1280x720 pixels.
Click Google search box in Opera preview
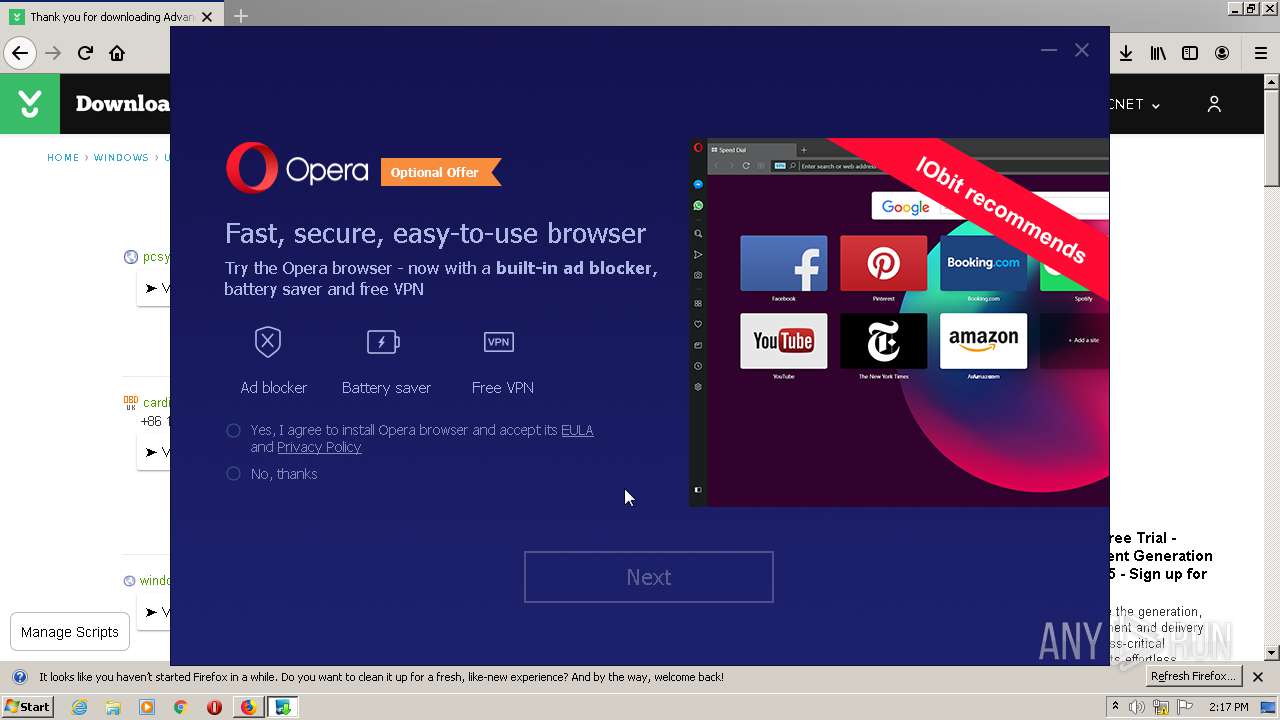pyautogui.click(x=990, y=207)
